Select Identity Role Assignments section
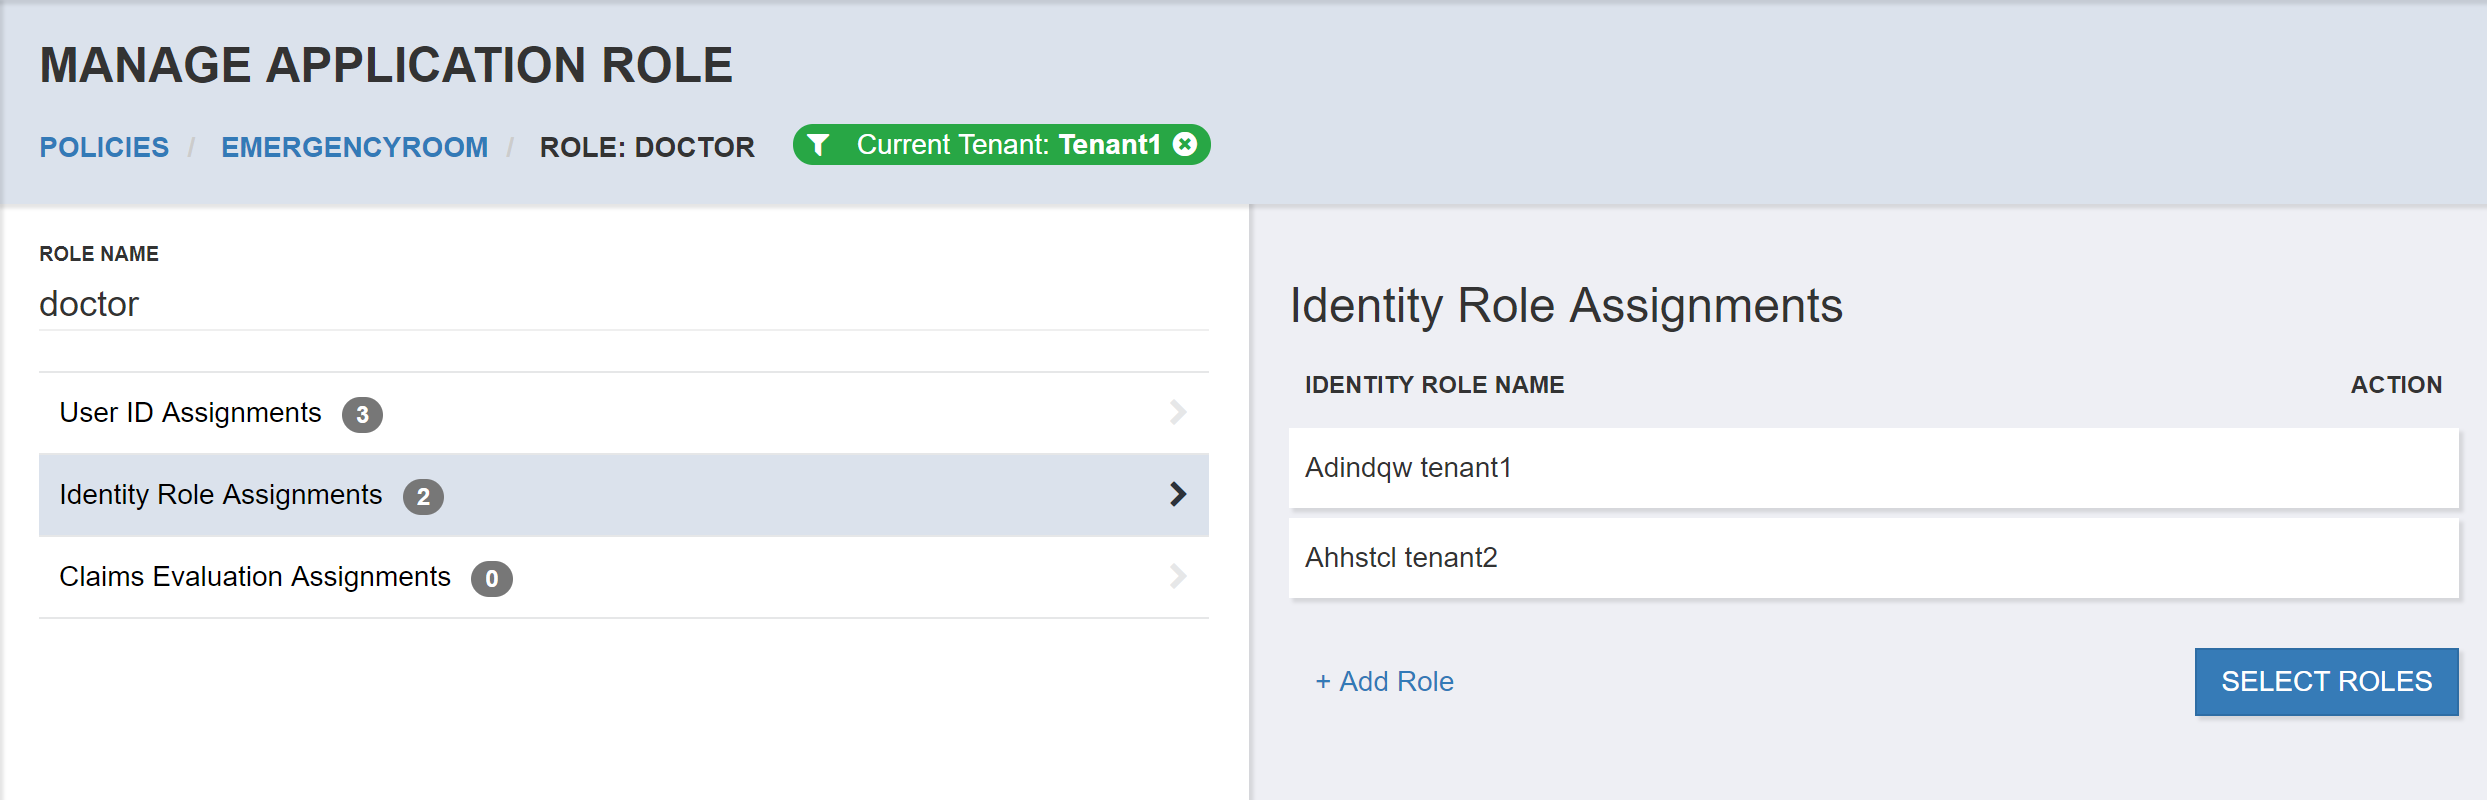 point(623,495)
